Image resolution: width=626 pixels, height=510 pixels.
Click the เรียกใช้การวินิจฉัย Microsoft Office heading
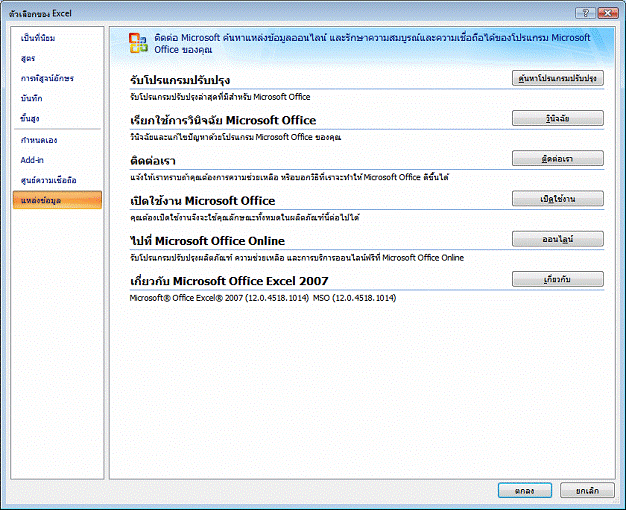tap(223, 120)
